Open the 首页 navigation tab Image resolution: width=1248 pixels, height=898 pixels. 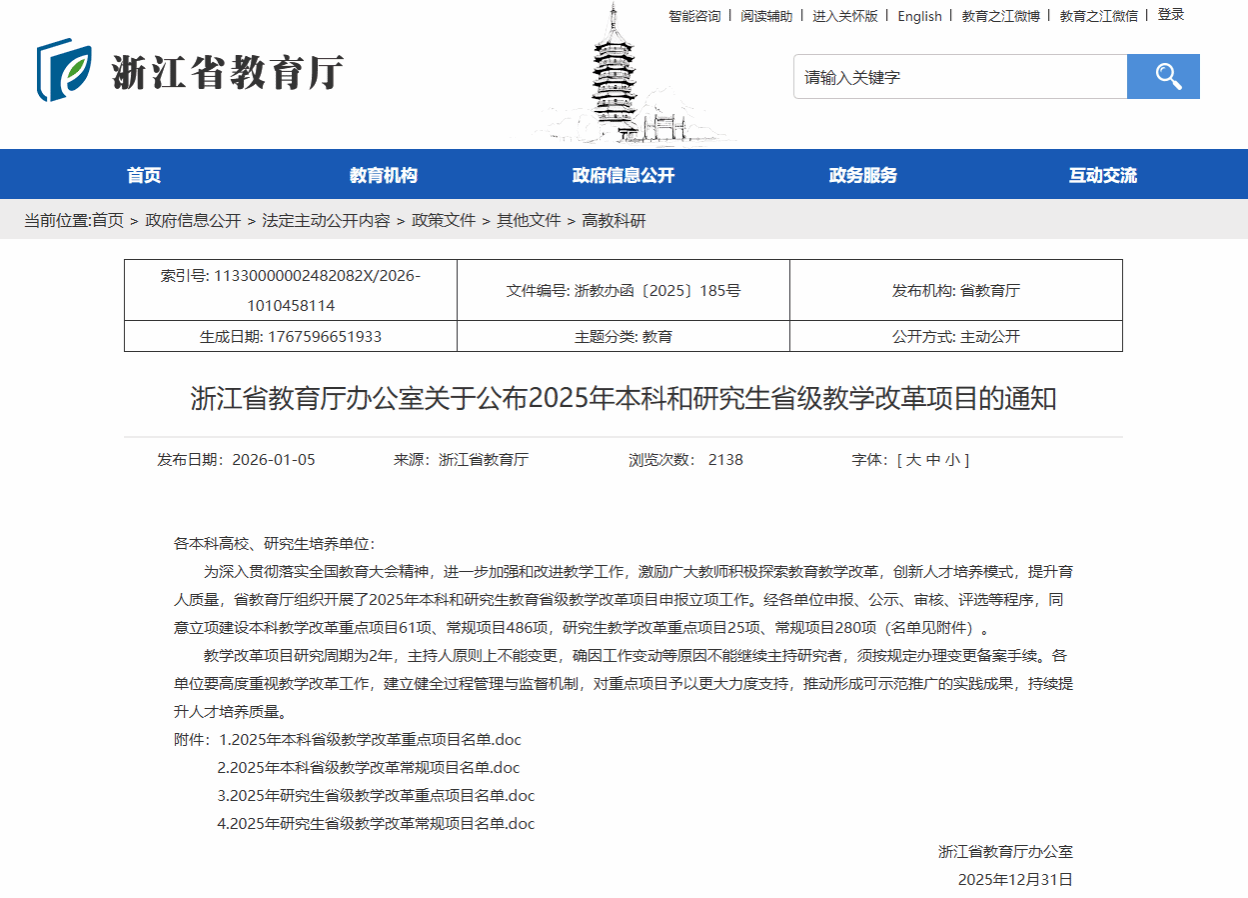tap(145, 174)
